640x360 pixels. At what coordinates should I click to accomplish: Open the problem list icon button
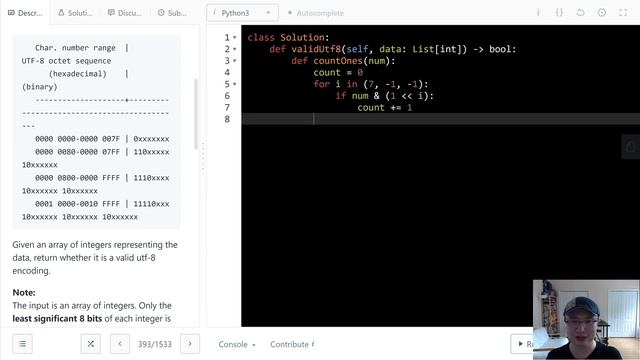pos(22,344)
